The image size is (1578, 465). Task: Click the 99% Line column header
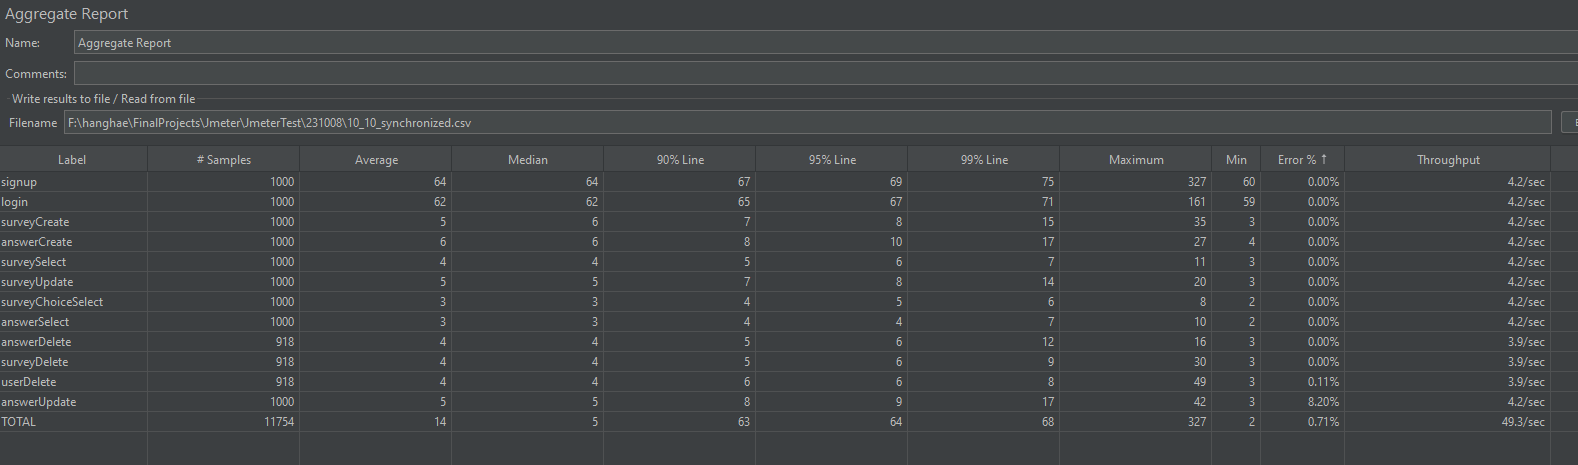984,159
